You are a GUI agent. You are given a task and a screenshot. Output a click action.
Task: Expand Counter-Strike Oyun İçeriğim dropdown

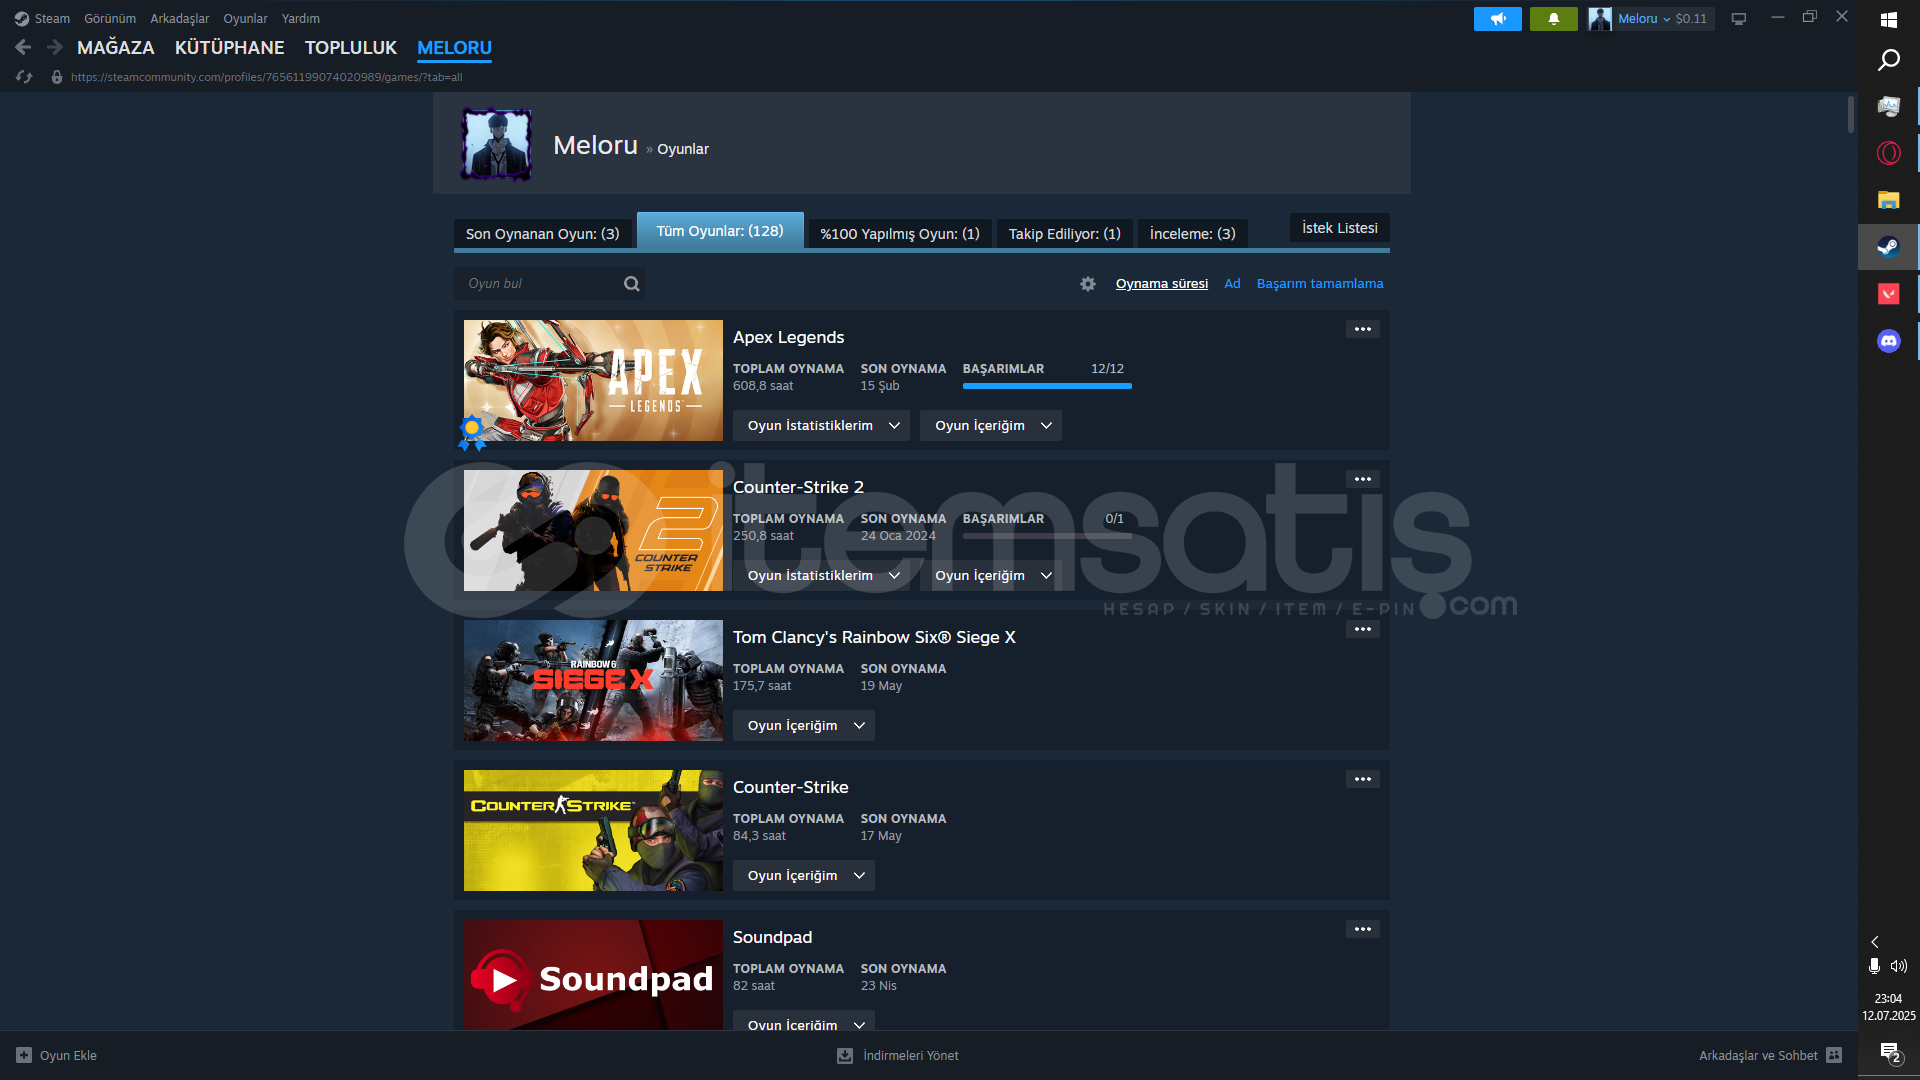803,876
